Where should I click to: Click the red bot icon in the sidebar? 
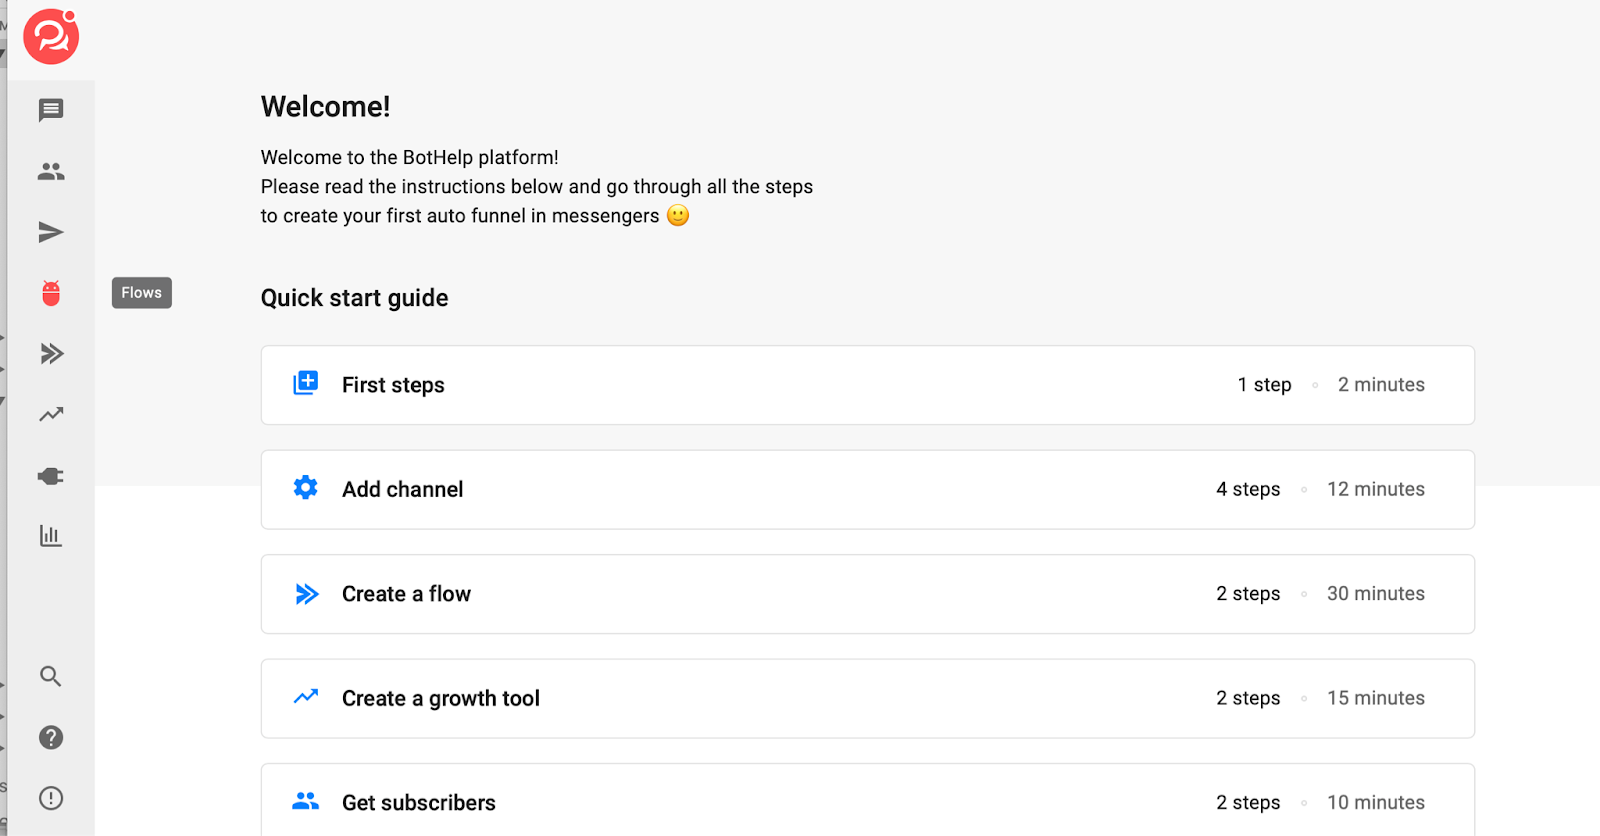pyautogui.click(x=51, y=293)
